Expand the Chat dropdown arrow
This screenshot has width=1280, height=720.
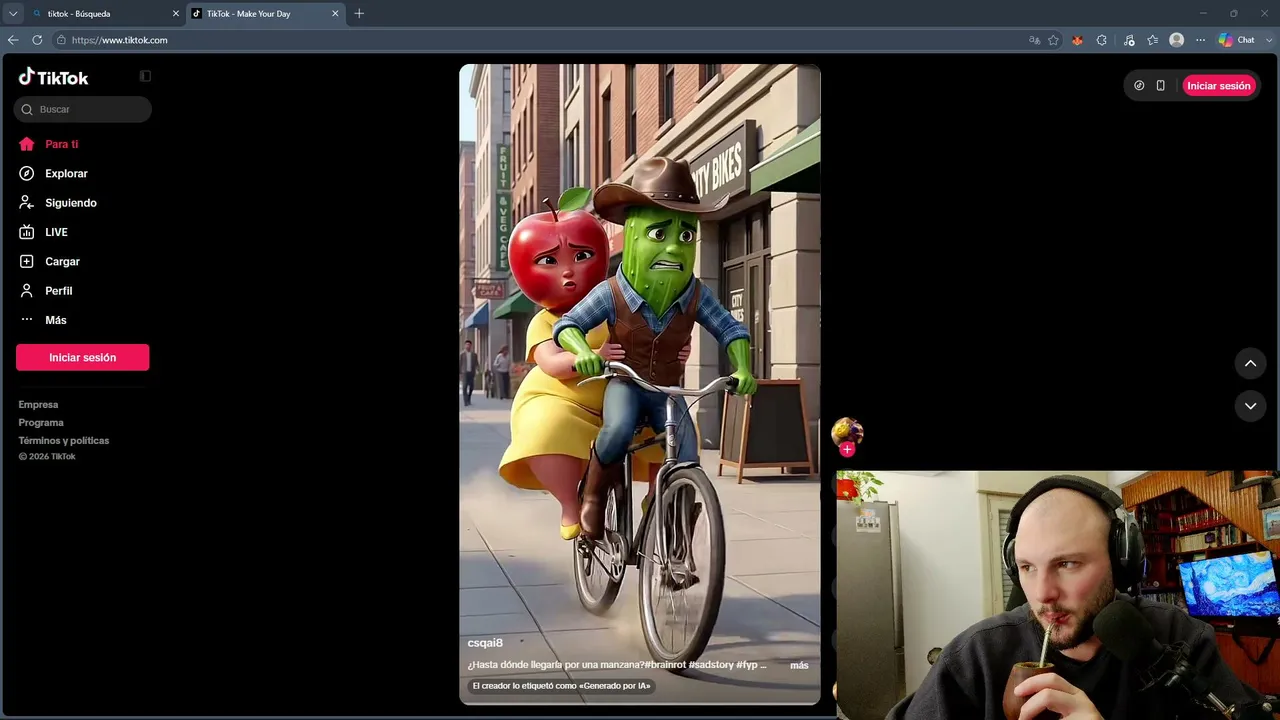tap(1267, 40)
